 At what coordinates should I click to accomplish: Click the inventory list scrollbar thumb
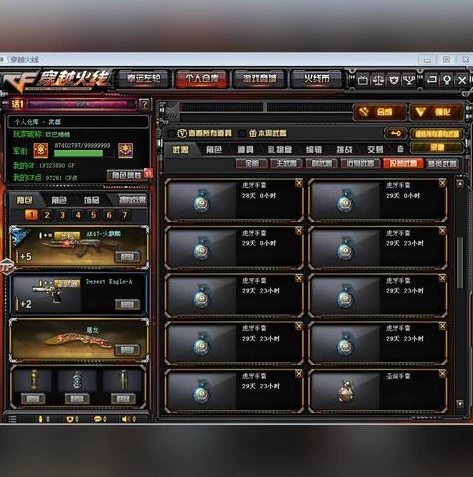tap(460, 263)
